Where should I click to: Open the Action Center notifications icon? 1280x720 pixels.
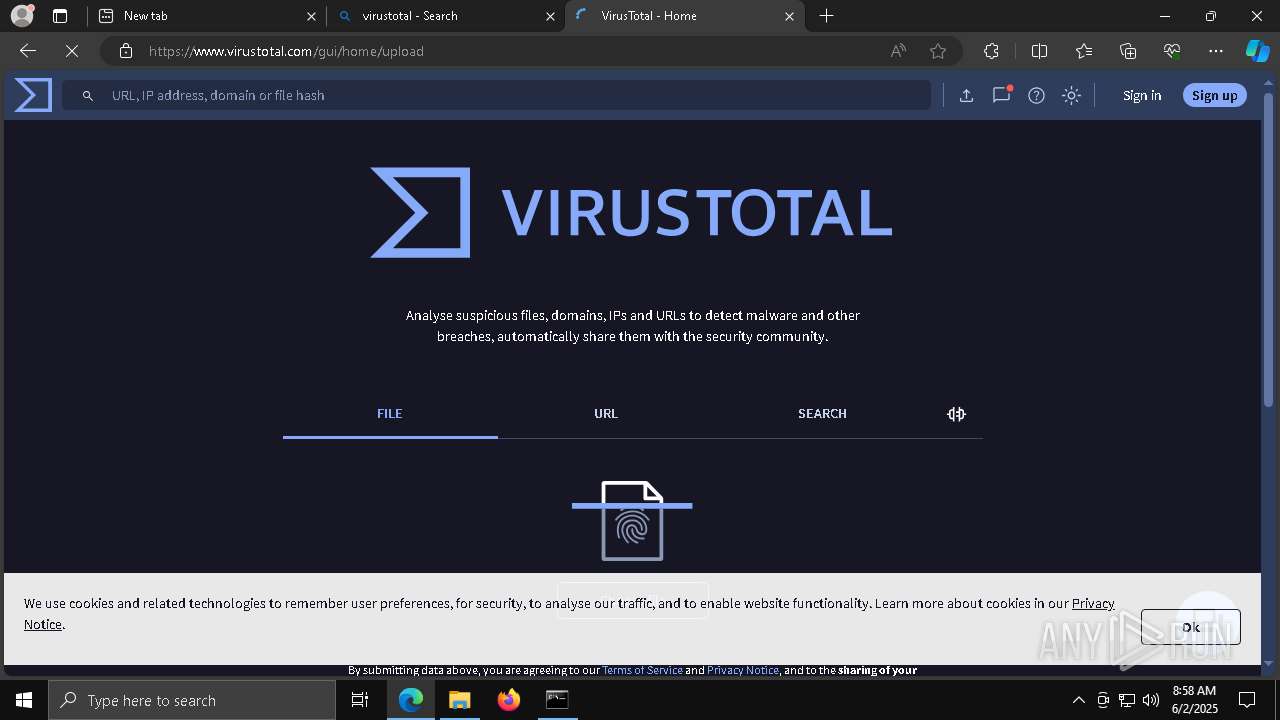(x=1247, y=700)
